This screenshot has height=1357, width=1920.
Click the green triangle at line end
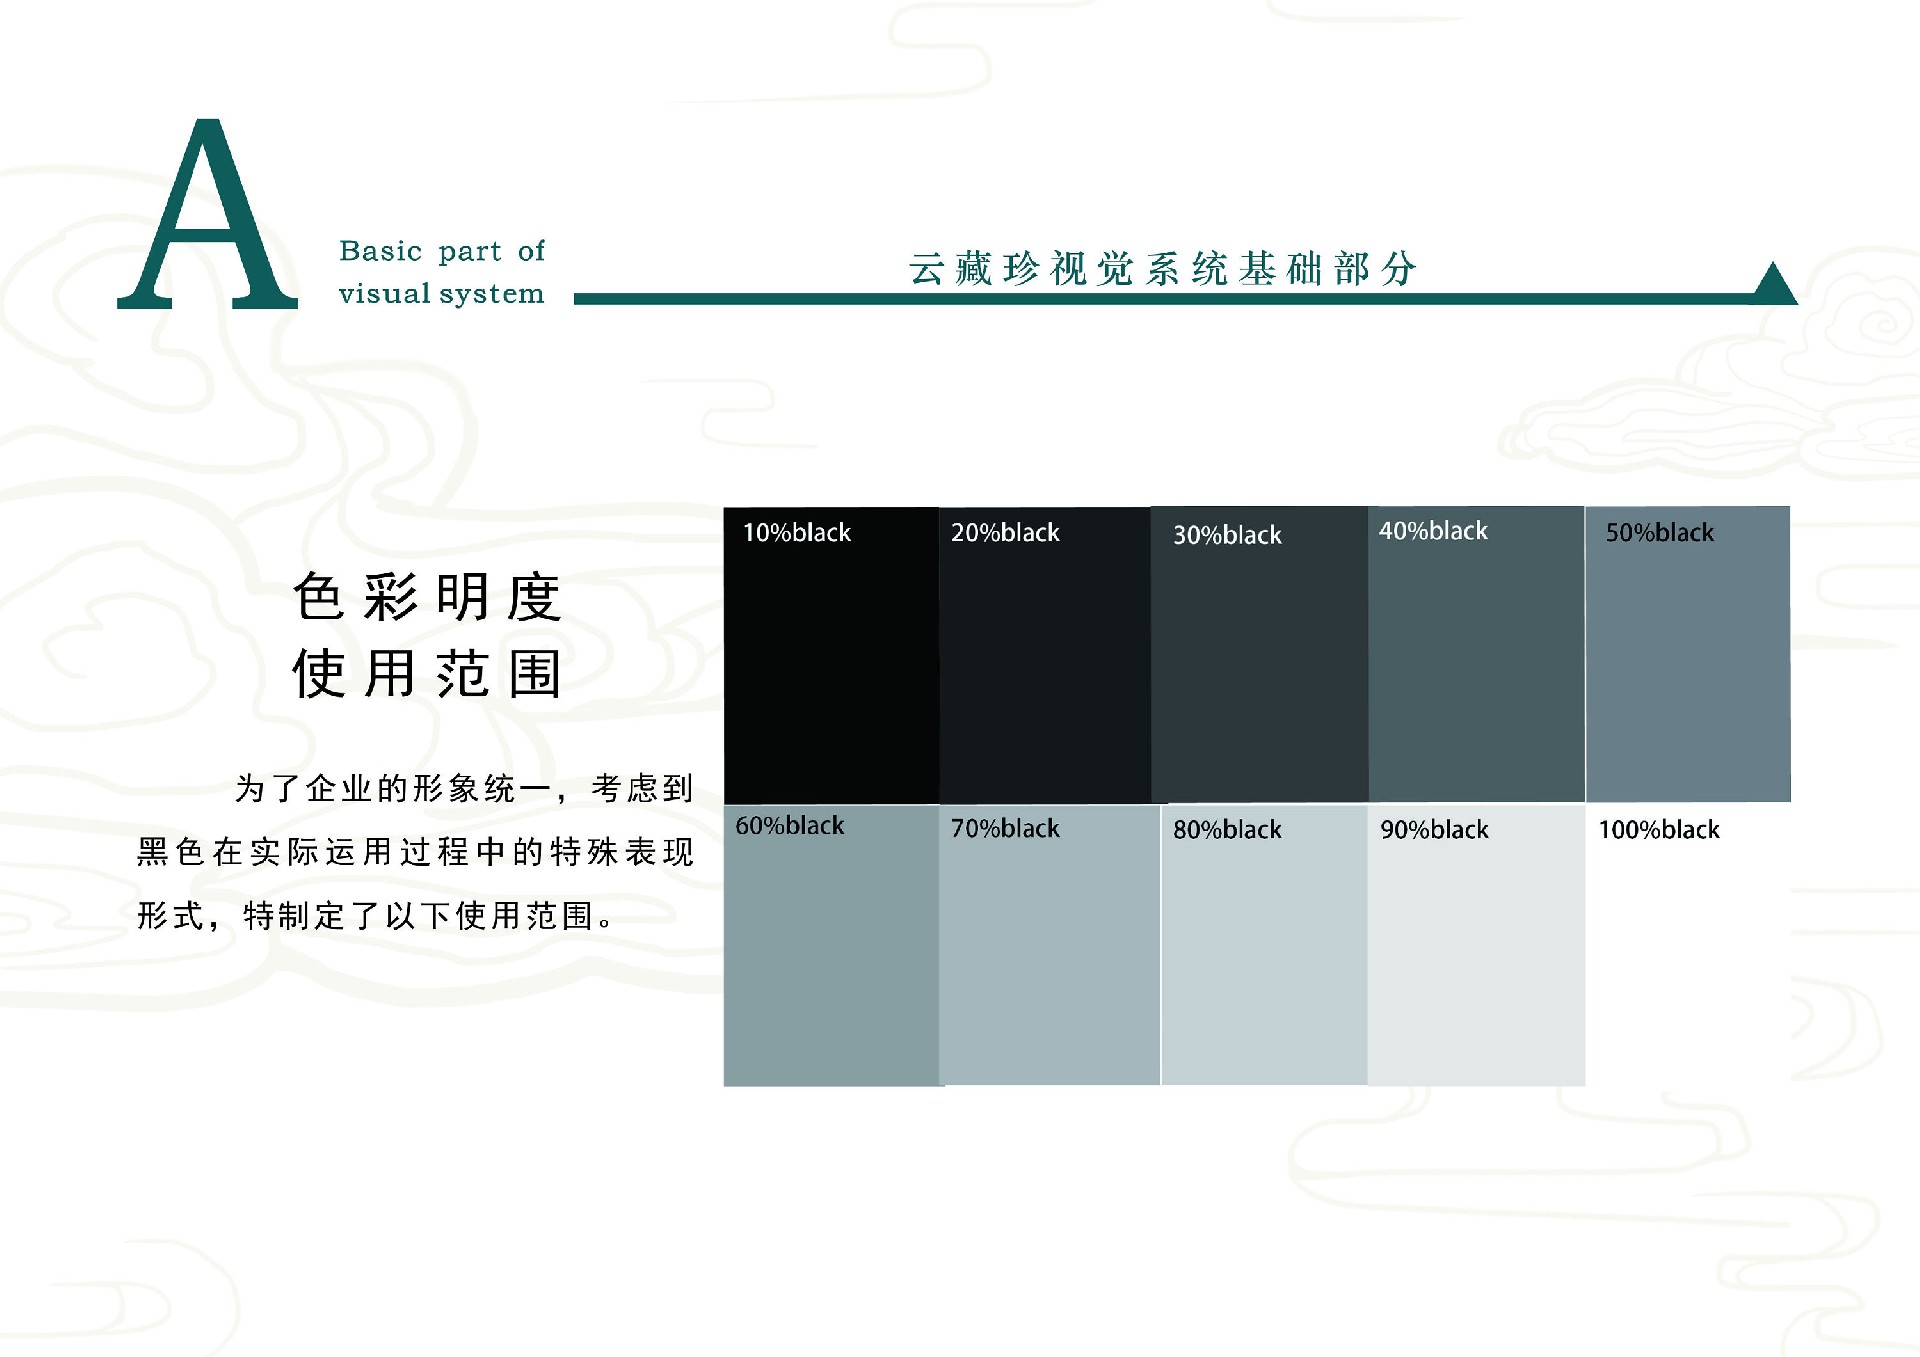coord(1773,285)
